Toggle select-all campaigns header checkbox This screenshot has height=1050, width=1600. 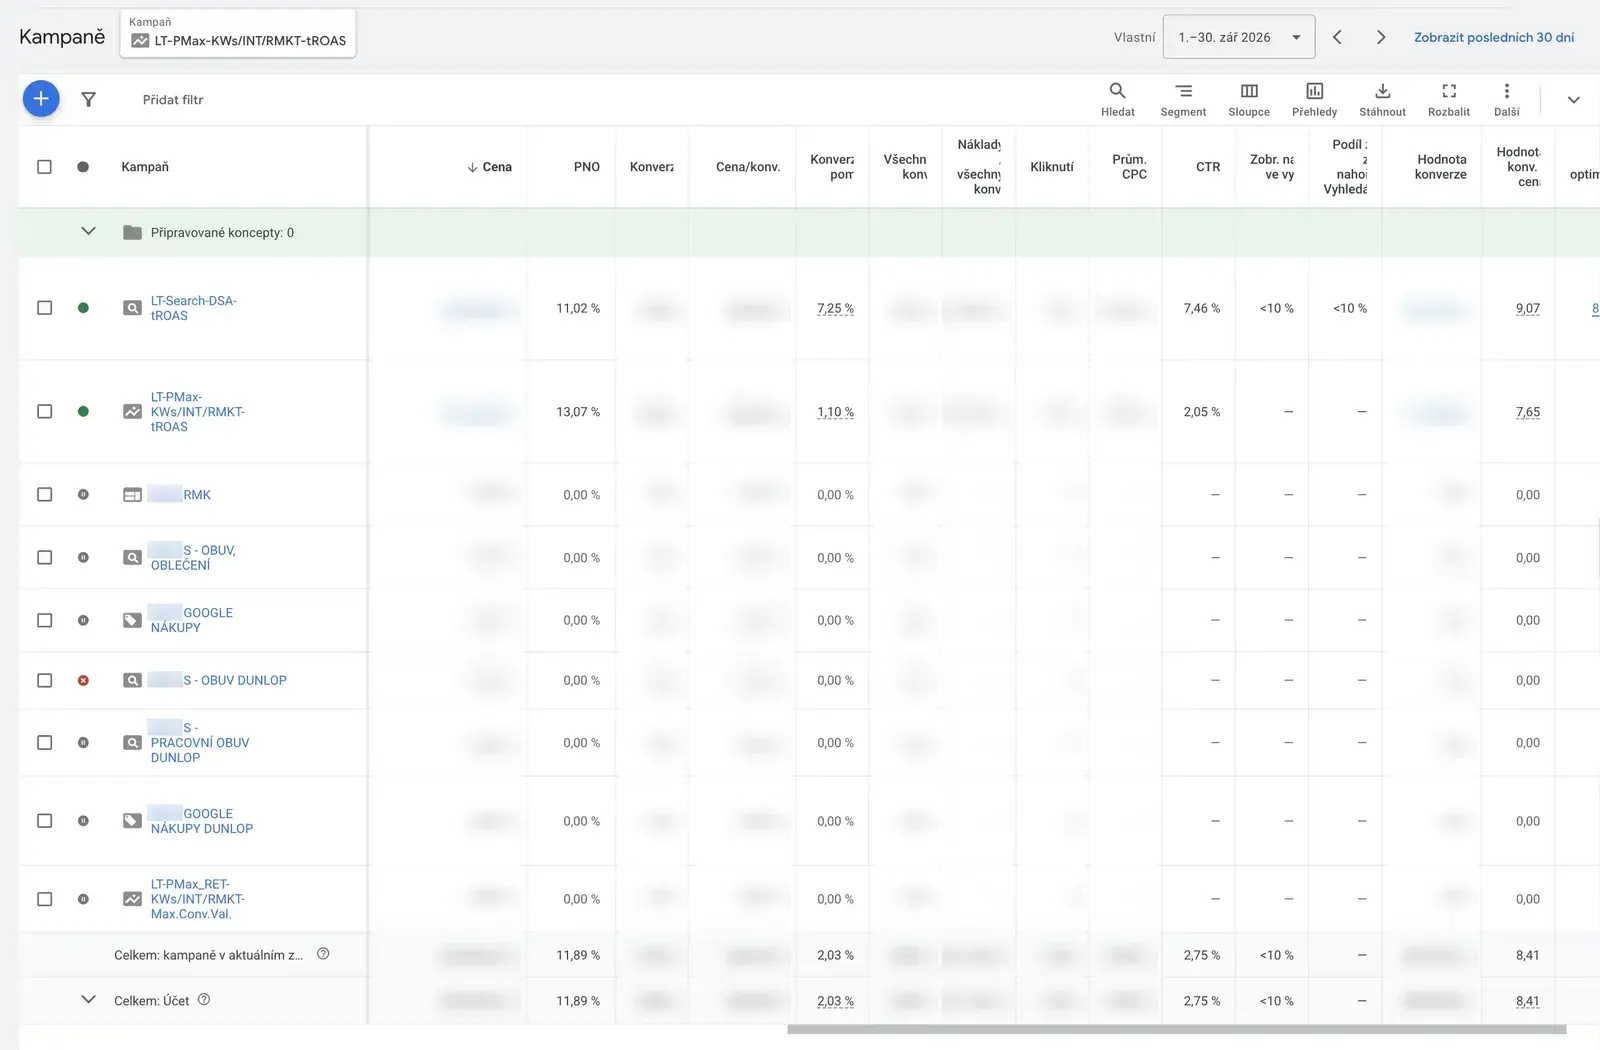(44, 167)
